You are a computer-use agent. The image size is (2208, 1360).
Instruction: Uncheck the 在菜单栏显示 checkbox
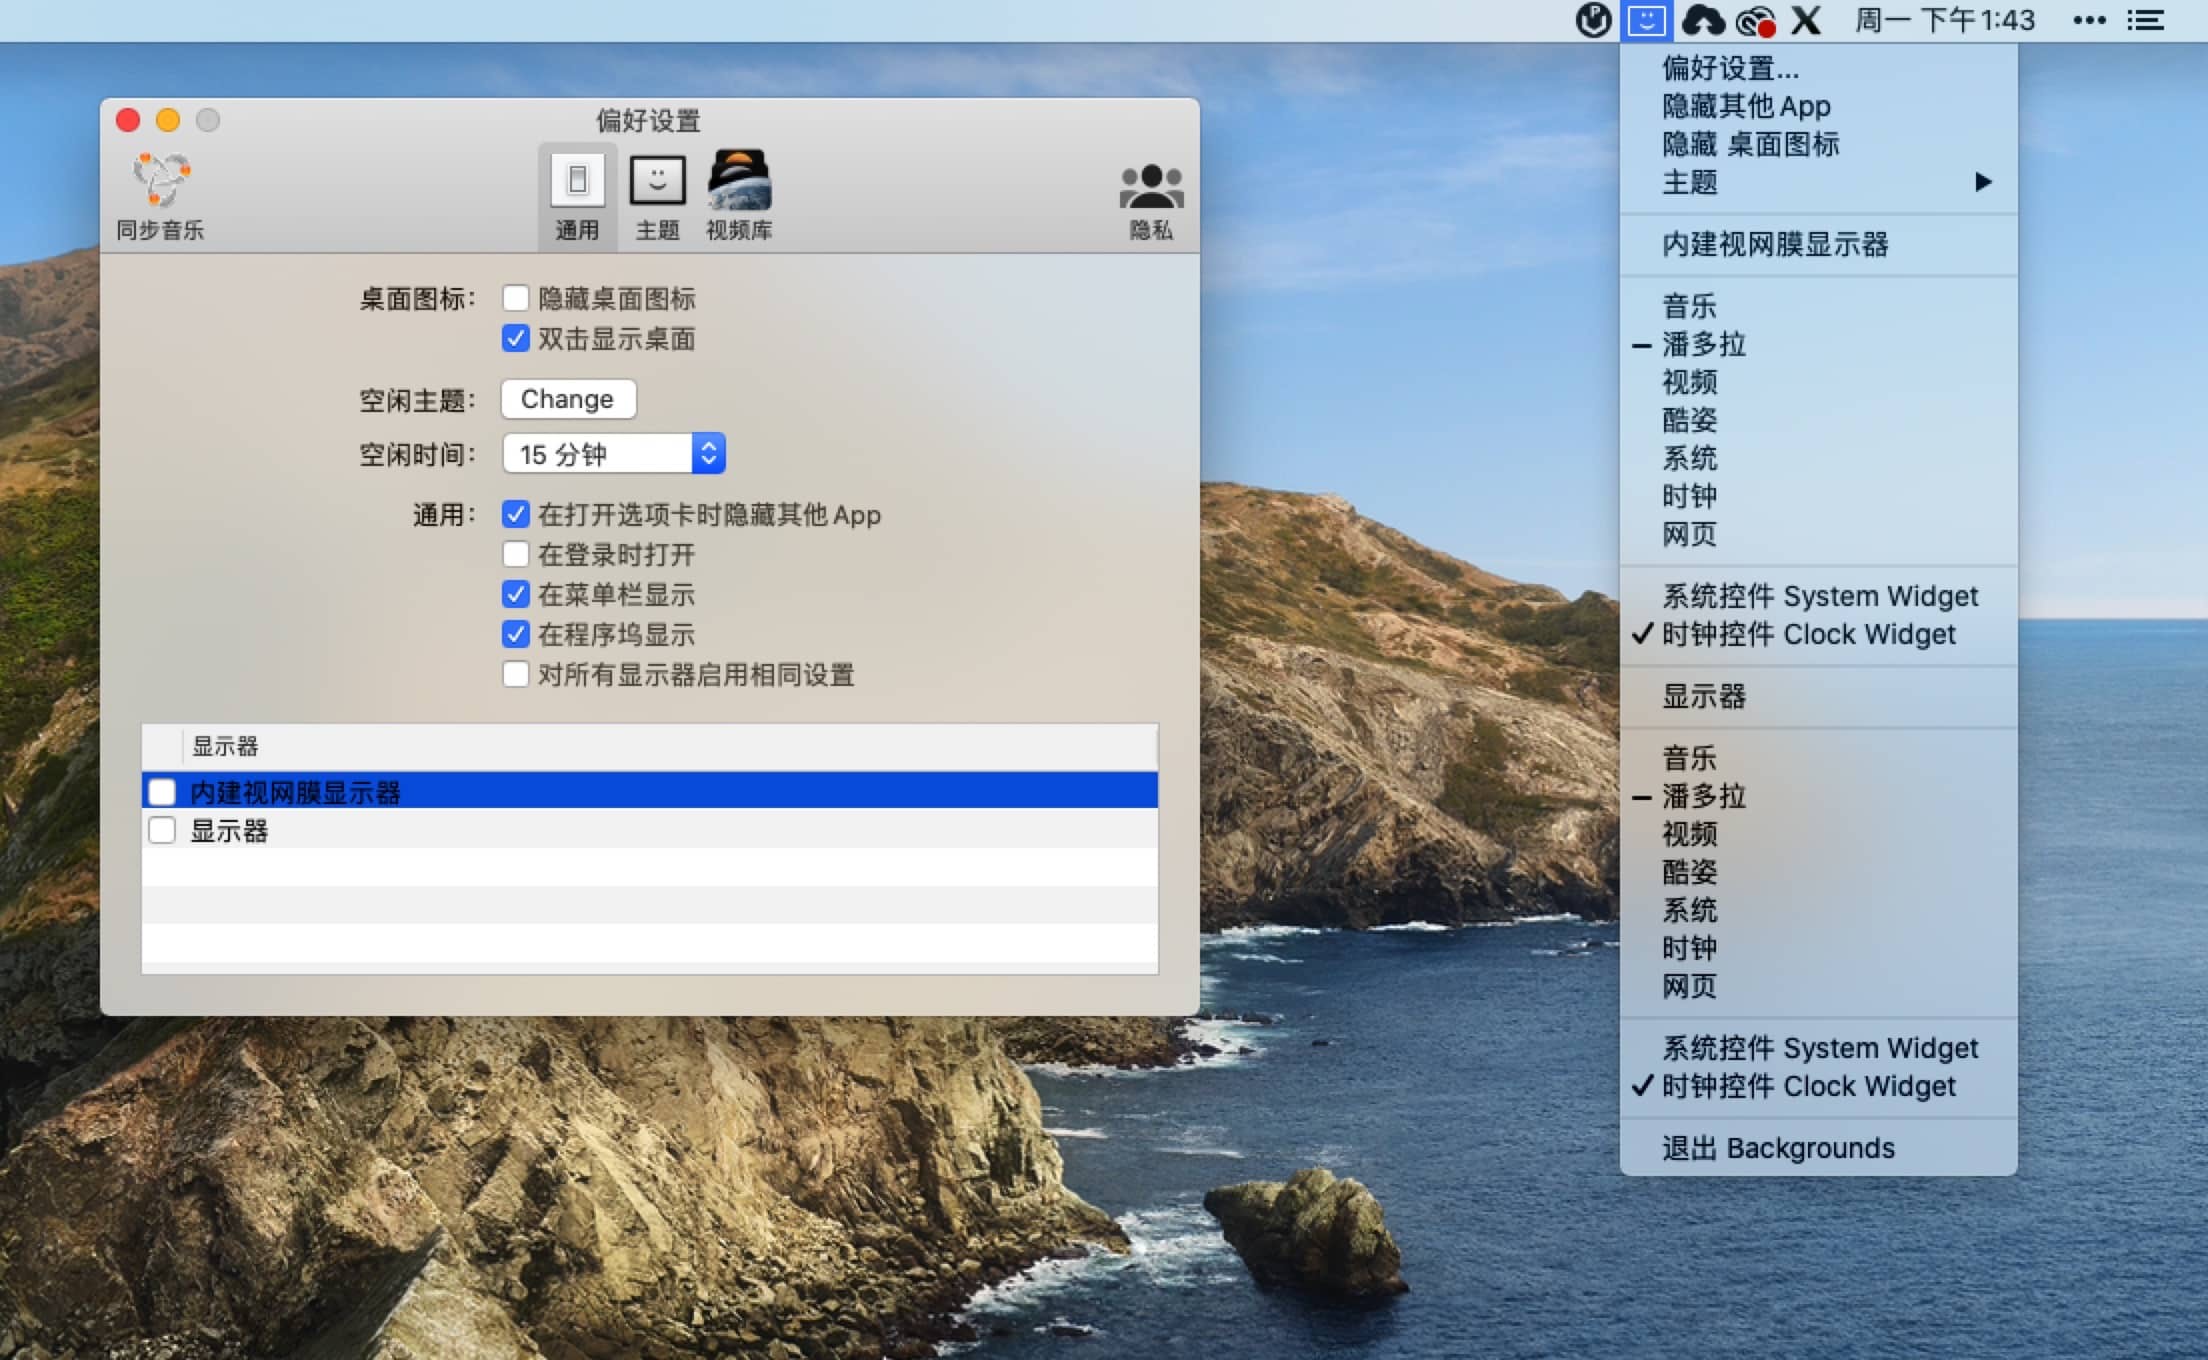coord(516,594)
